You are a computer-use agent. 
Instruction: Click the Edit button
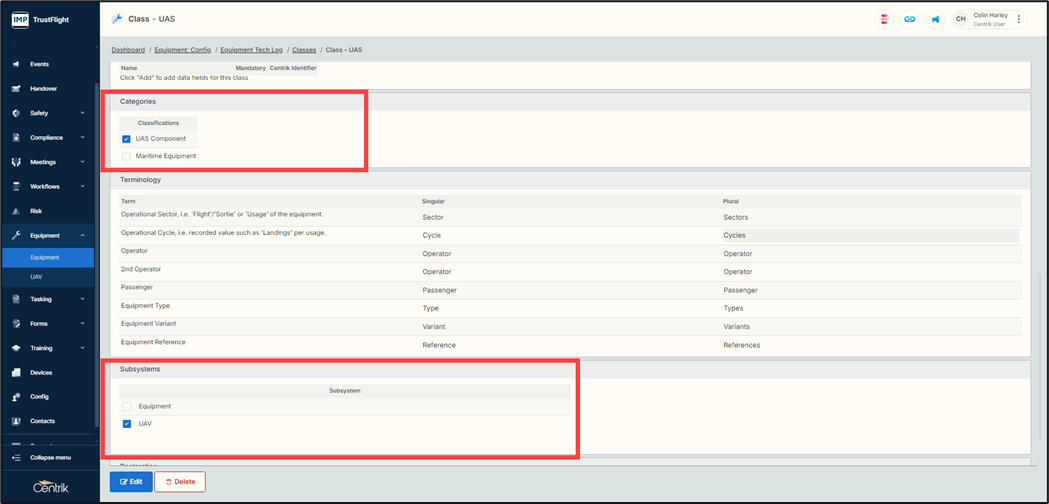point(131,482)
